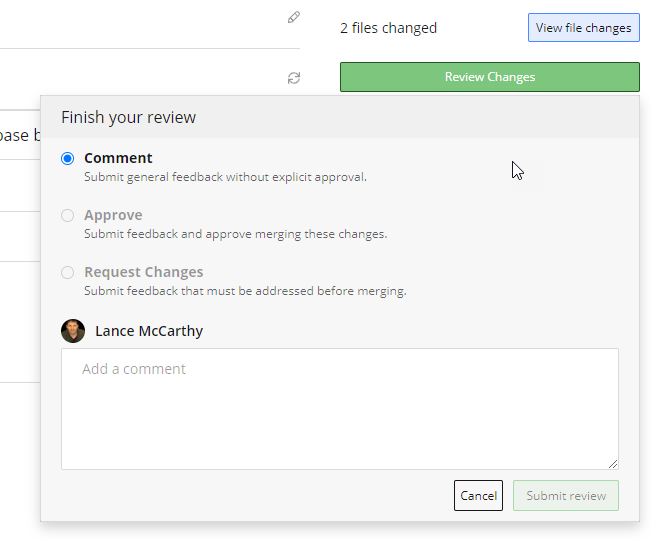Click Lance McCarthy's avatar picture
This screenshot has width=651, height=540.
tap(73, 331)
